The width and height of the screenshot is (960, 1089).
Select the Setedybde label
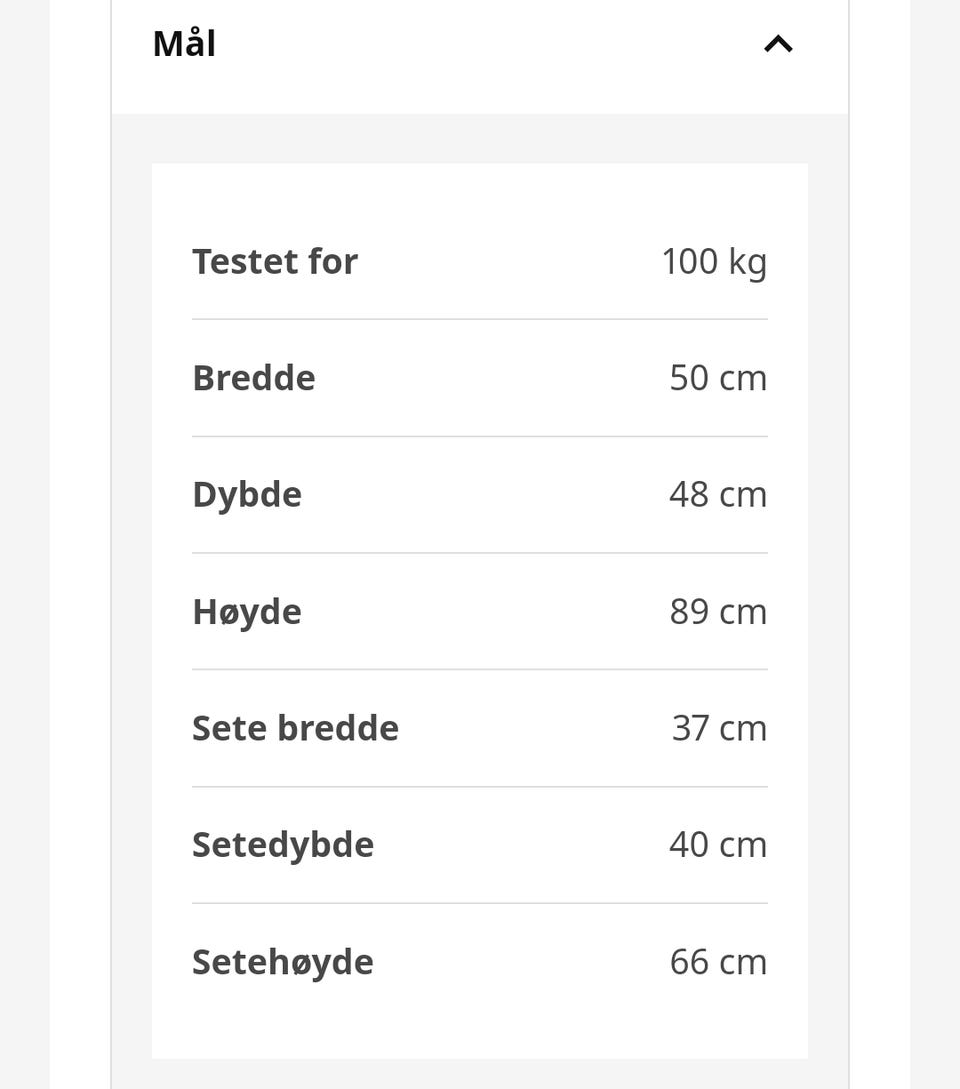click(x=283, y=846)
